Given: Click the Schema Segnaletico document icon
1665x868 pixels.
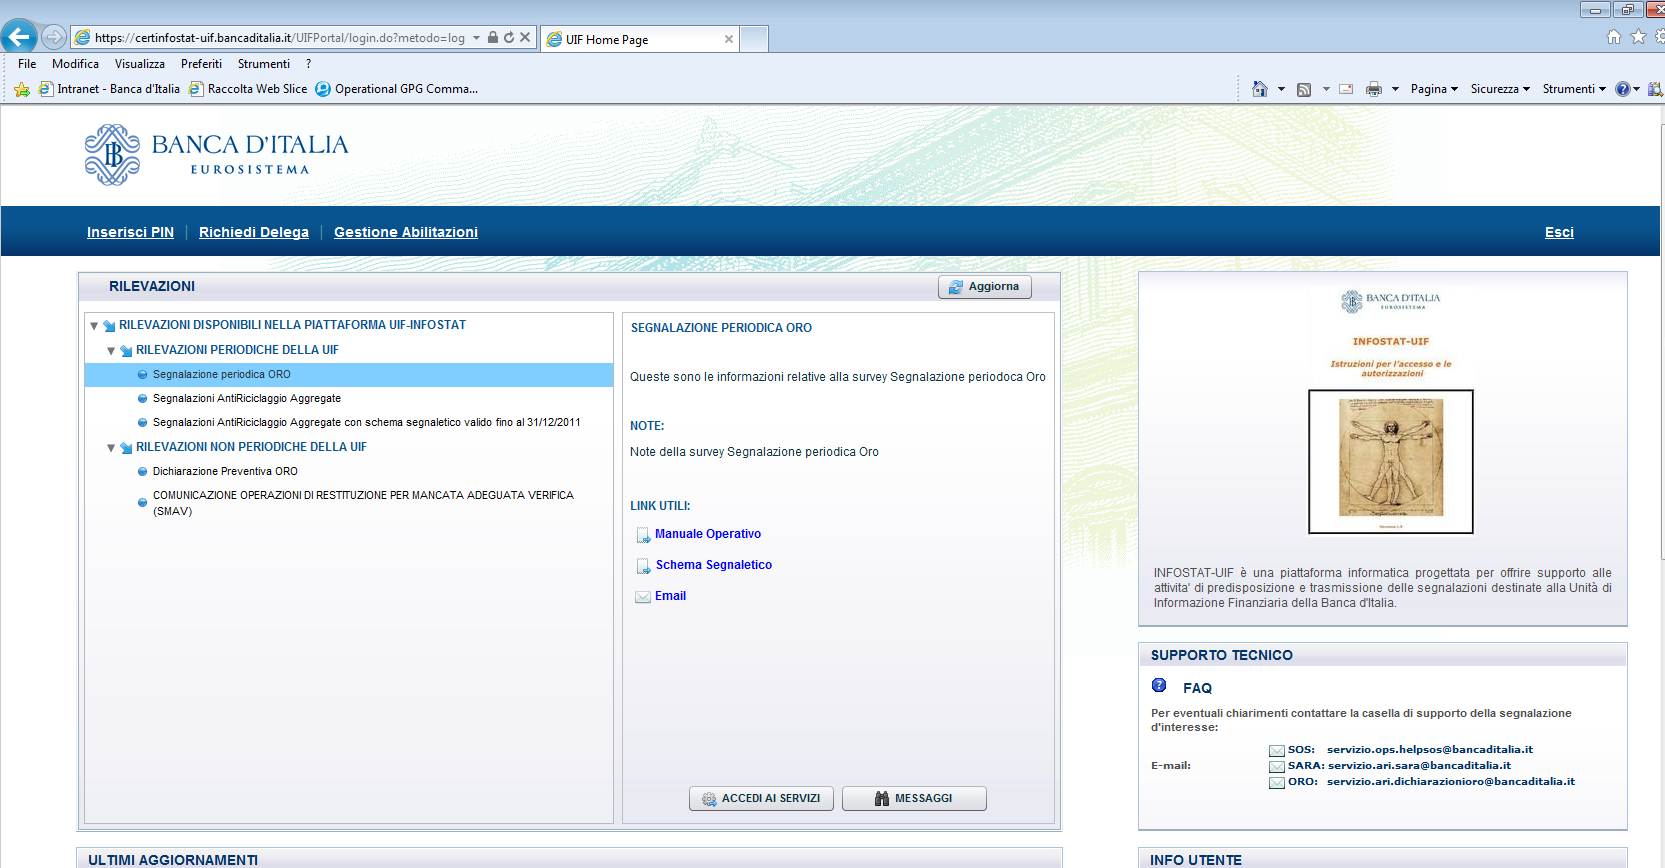Looking at the screenshot, I should tap(643, 567).
